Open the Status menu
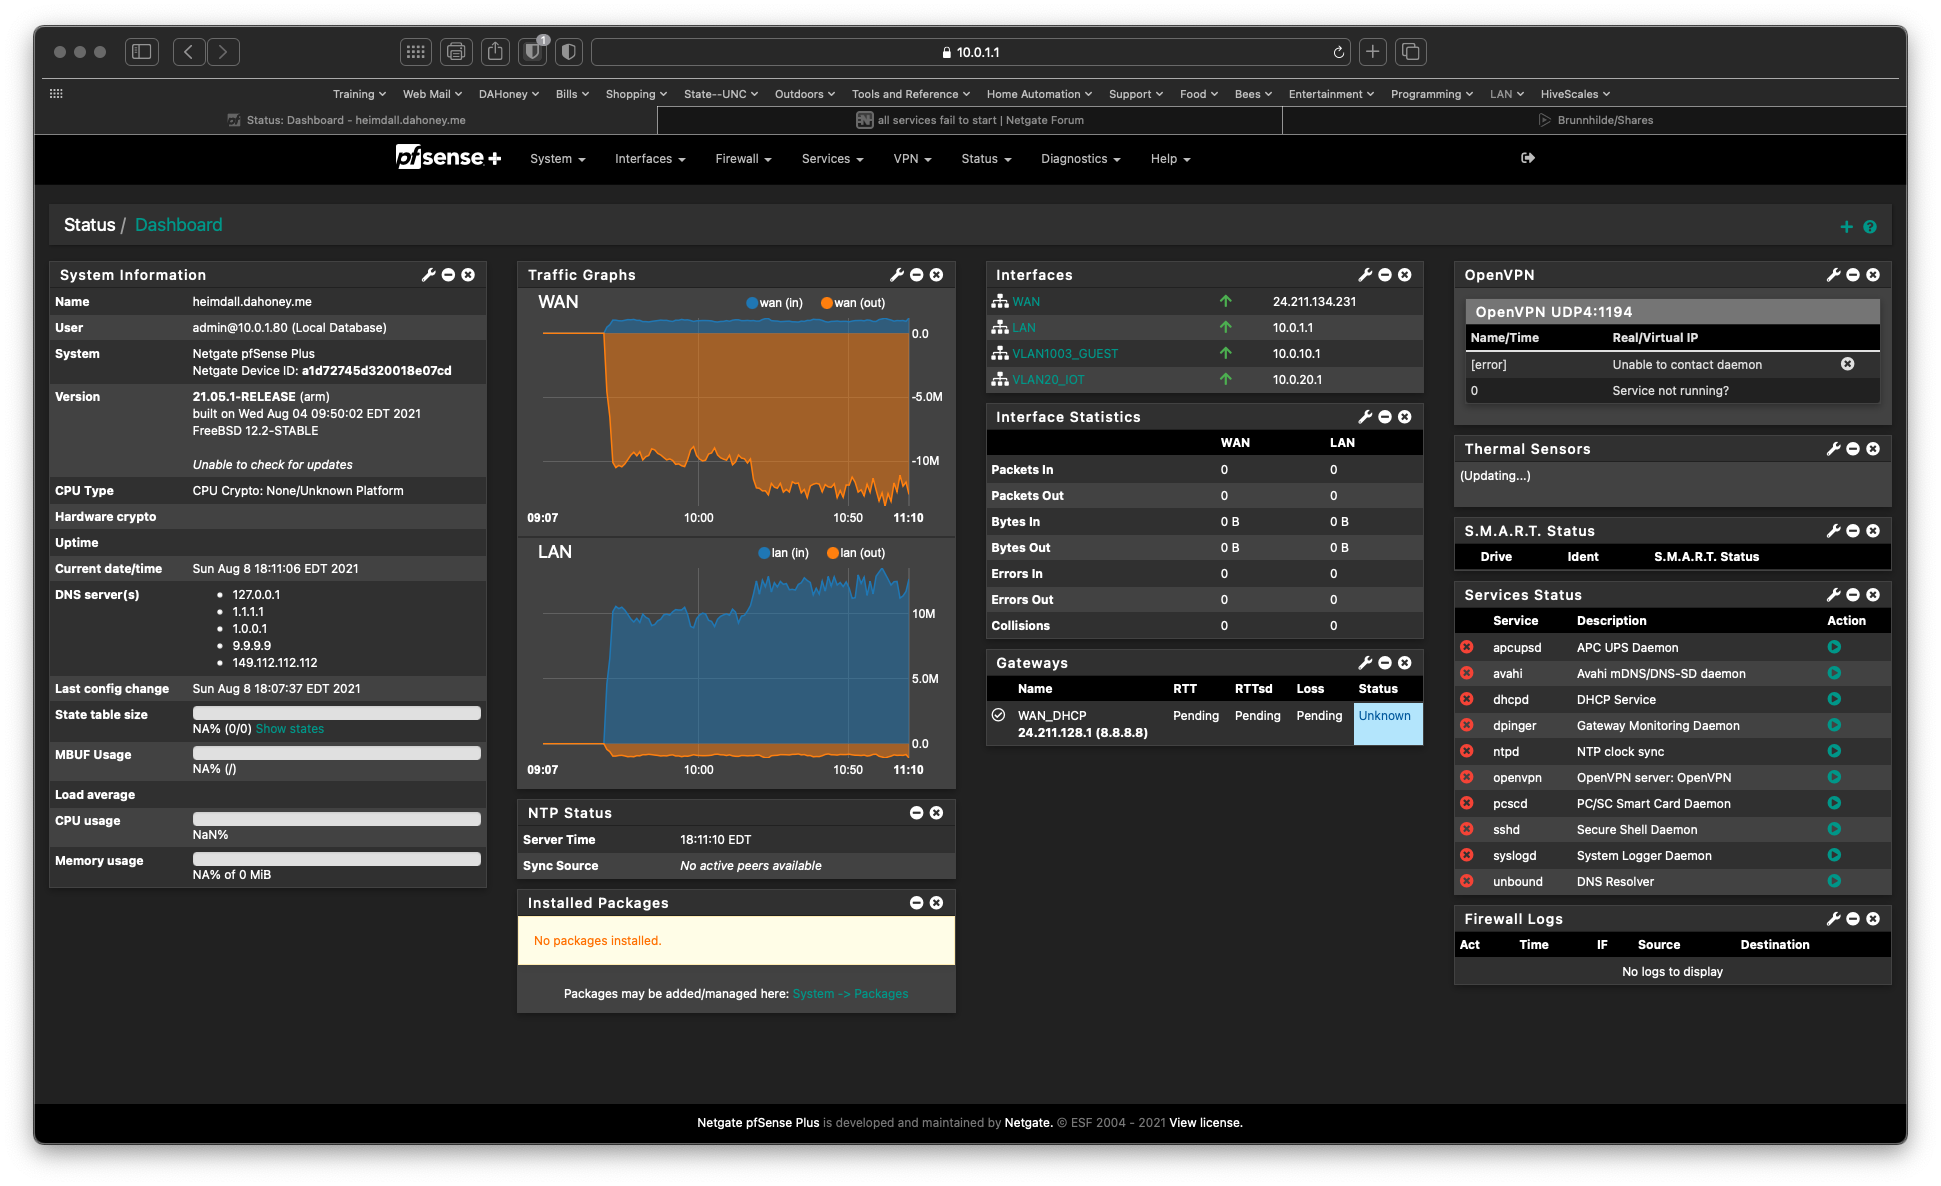The image size is (1941, 1186). (986, 159)
